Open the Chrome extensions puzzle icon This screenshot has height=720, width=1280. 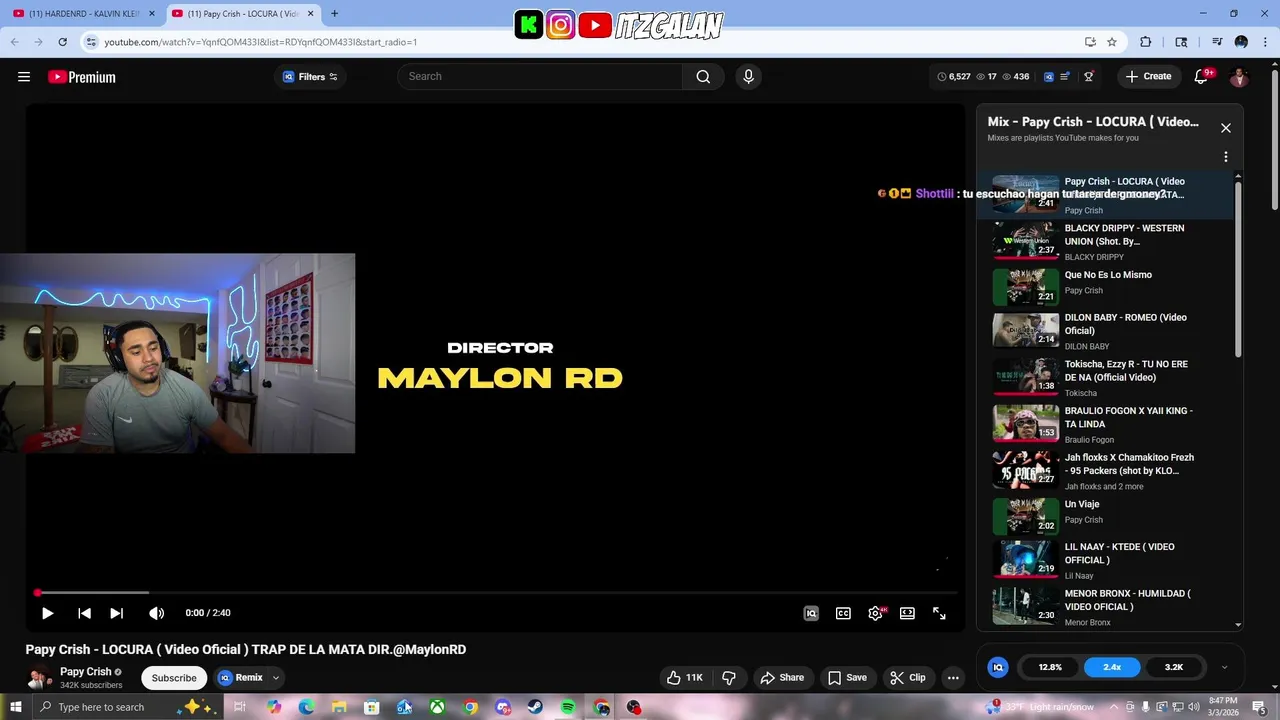point(1146,42)
